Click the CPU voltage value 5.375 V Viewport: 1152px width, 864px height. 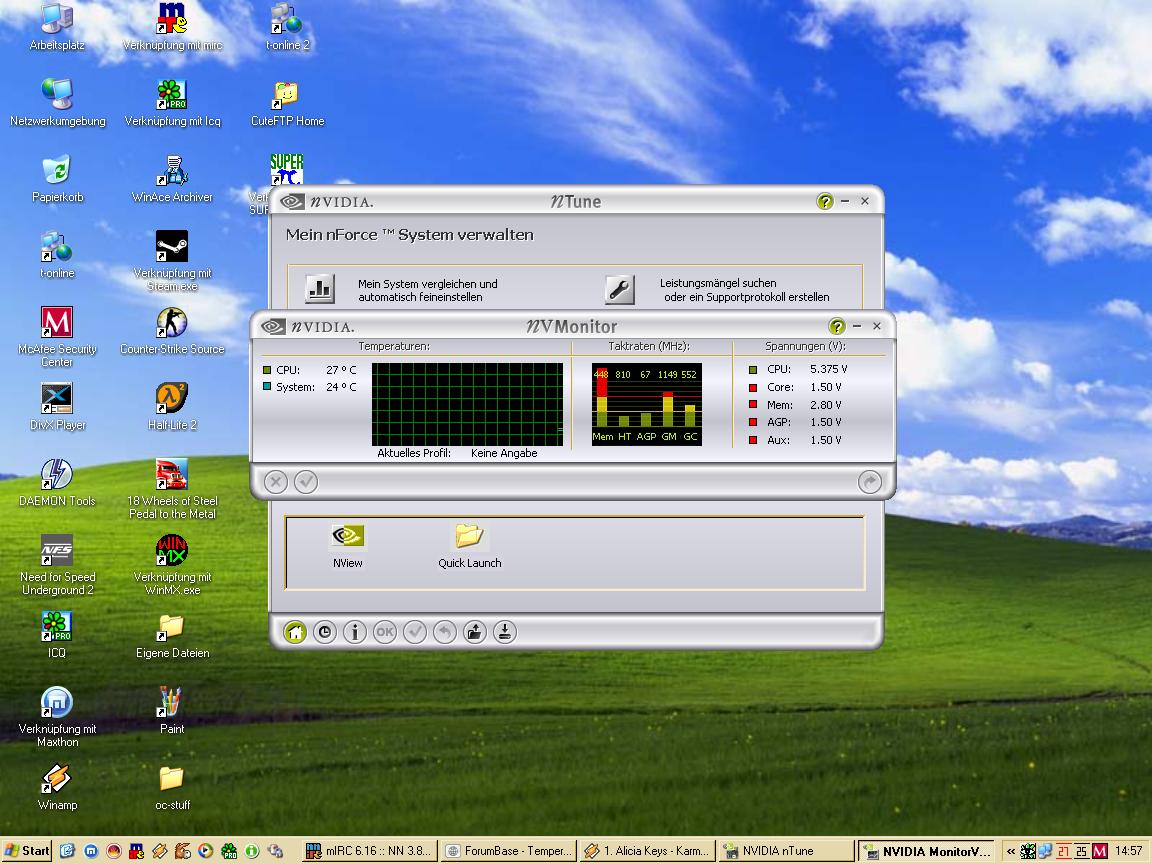[x=829, y=369]
